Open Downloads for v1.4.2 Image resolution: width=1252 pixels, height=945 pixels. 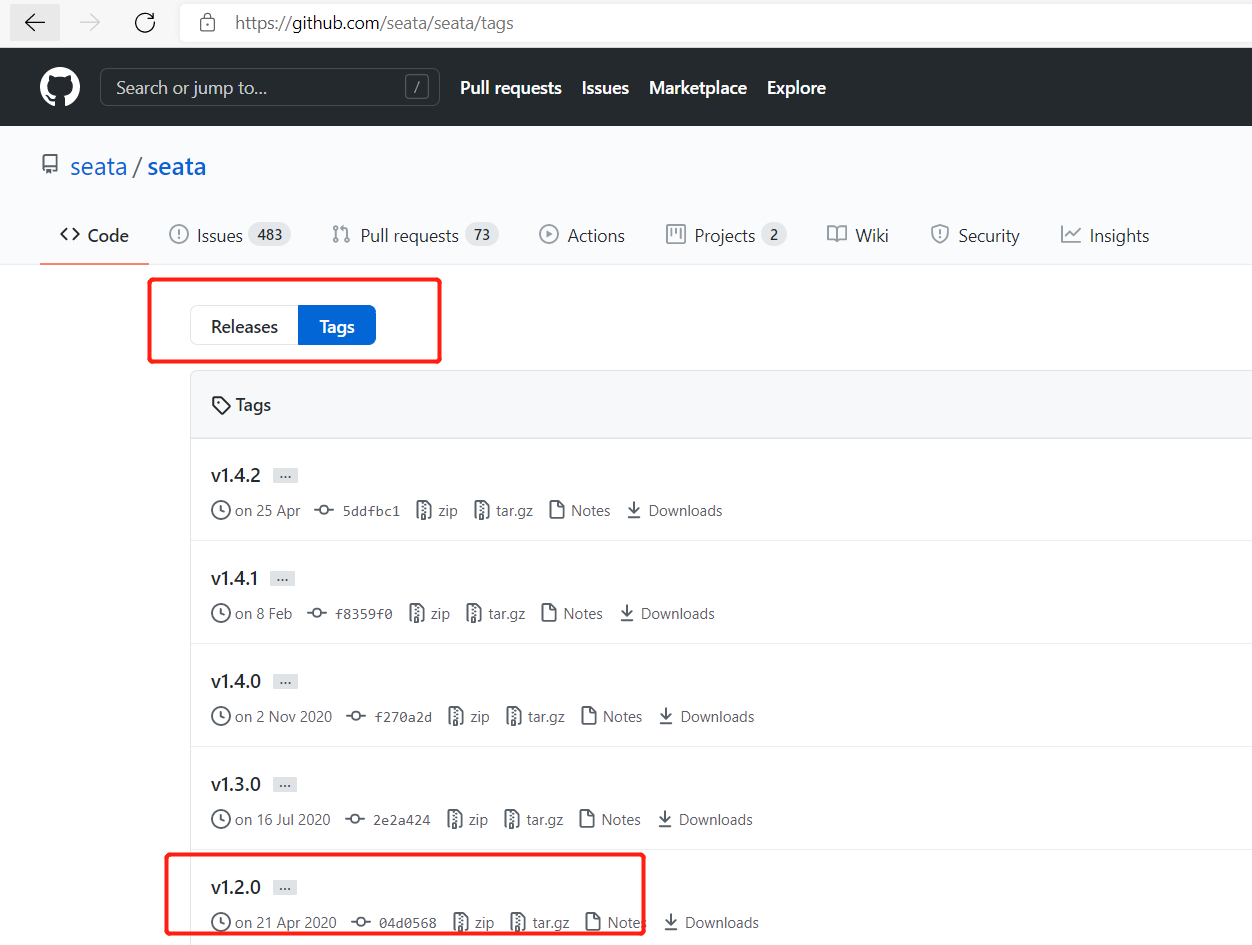tap(674, 510)
